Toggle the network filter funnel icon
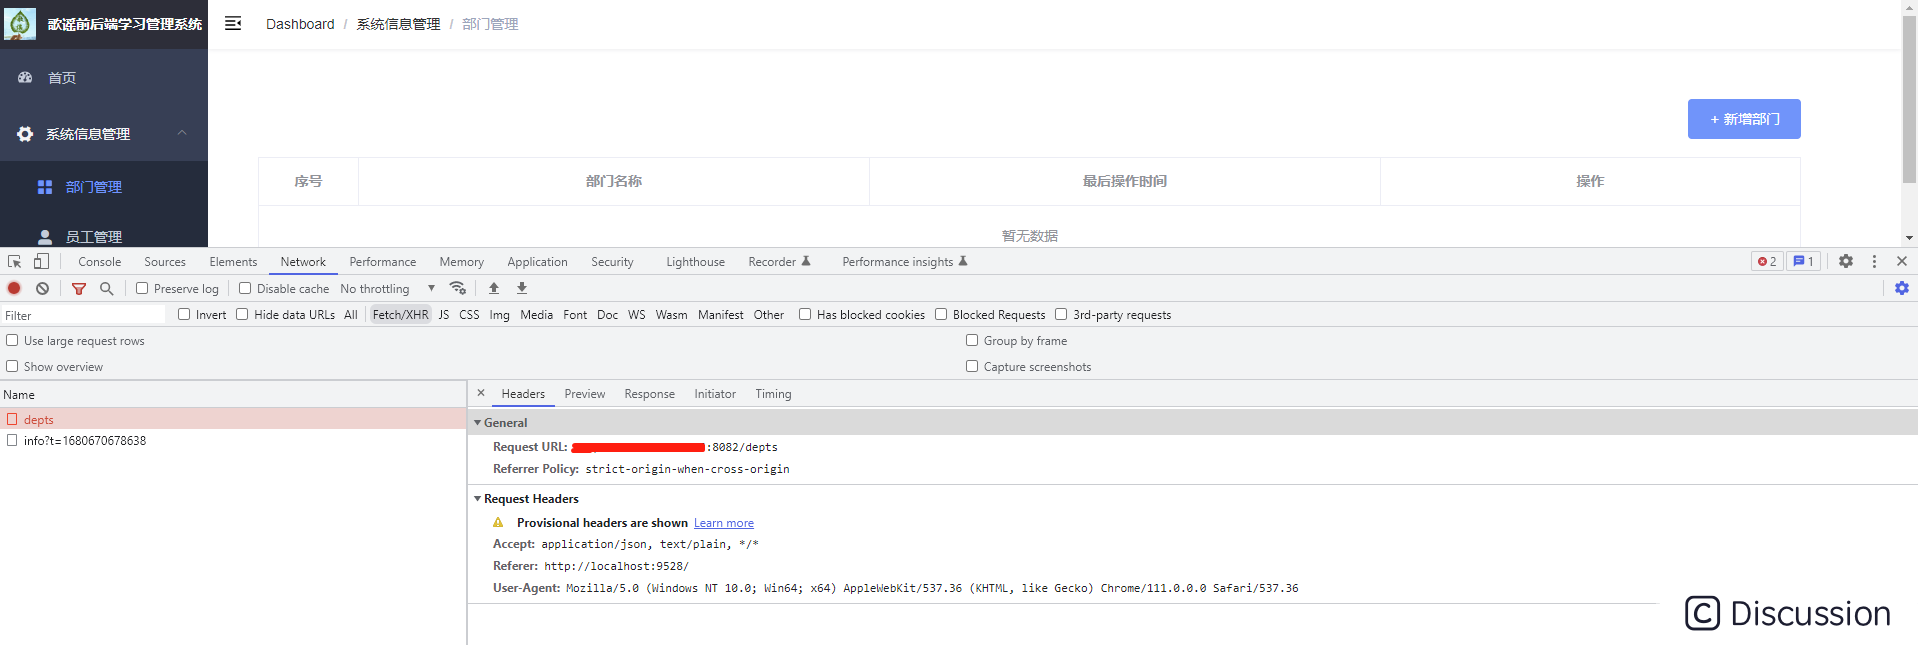The height and width of the screenshot is (645, 1918). click(79, 288)
